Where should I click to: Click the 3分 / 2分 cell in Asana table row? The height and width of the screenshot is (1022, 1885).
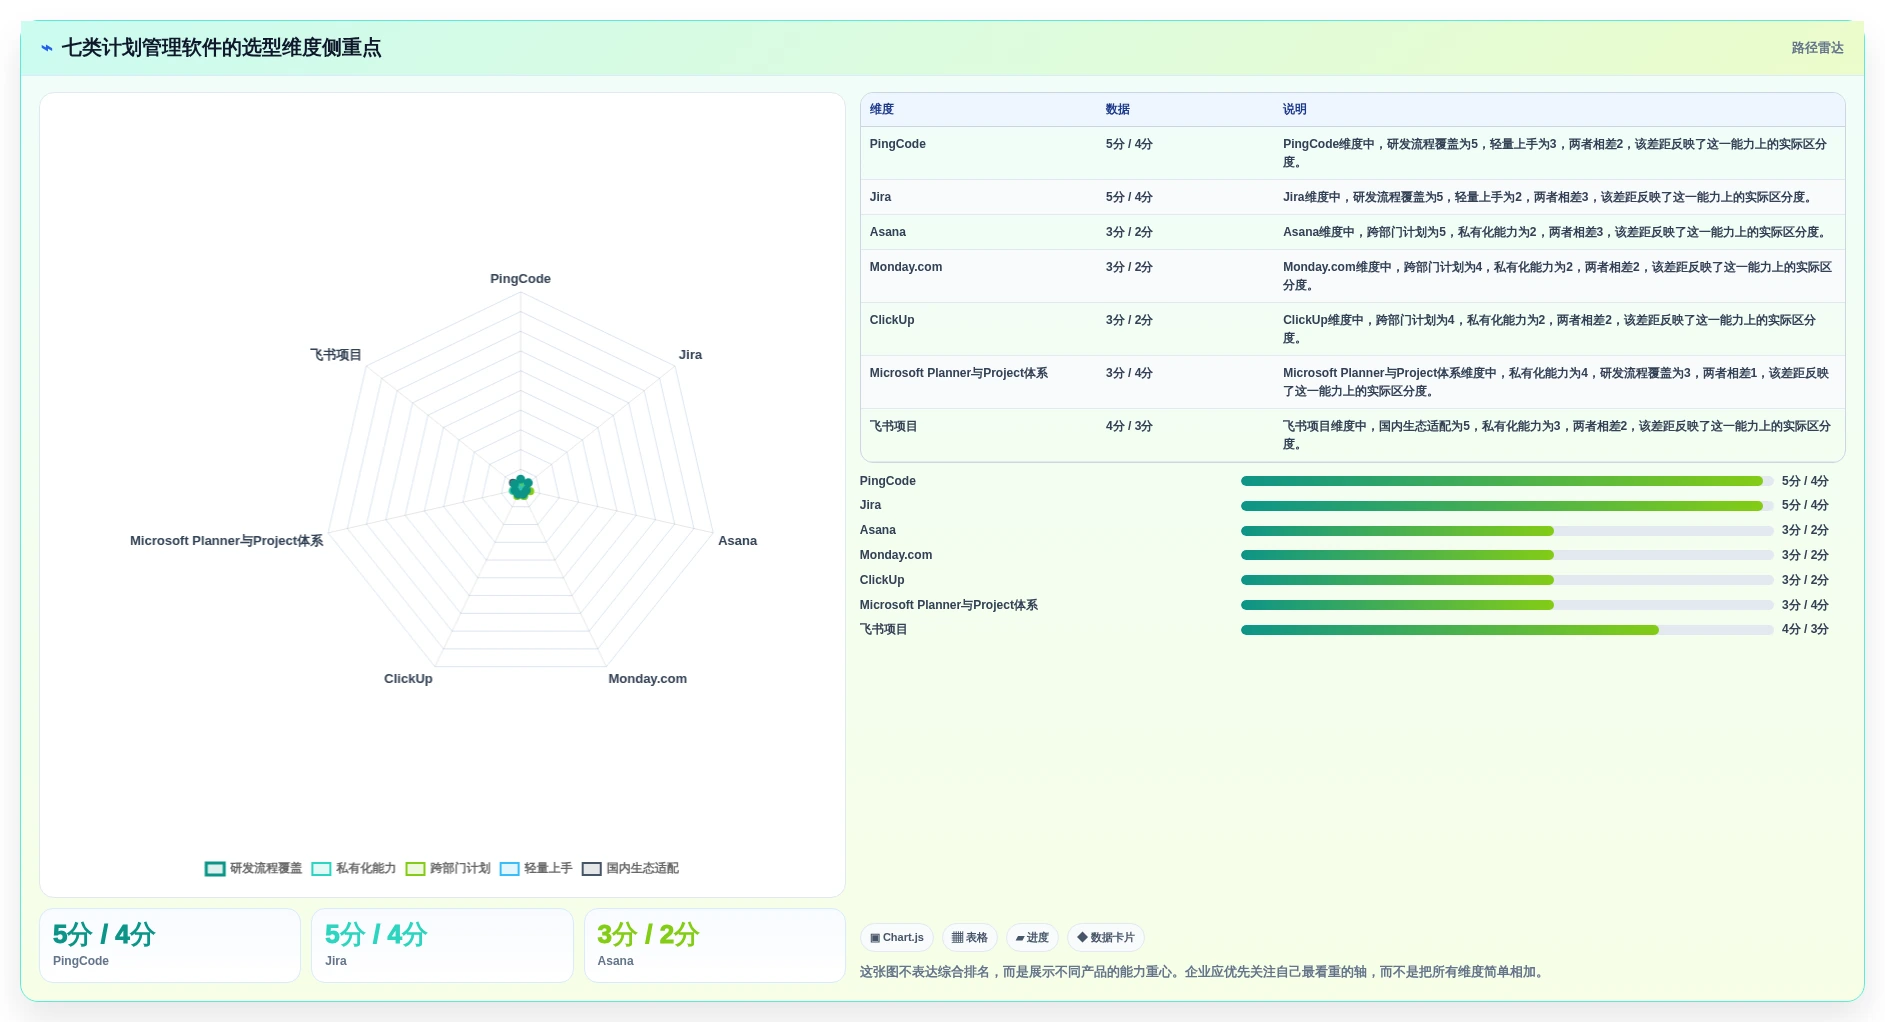point(1129,232)
